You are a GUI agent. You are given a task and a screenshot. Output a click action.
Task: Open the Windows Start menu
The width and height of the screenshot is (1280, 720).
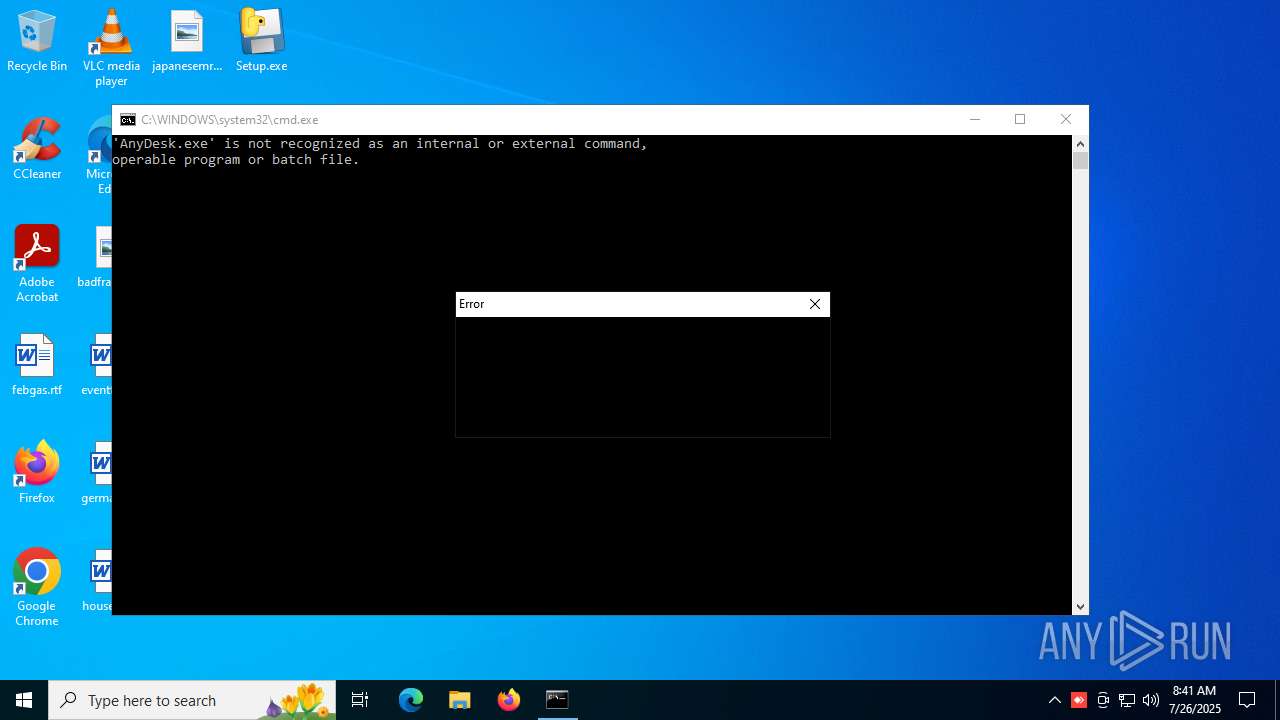[x=24, y=700]
